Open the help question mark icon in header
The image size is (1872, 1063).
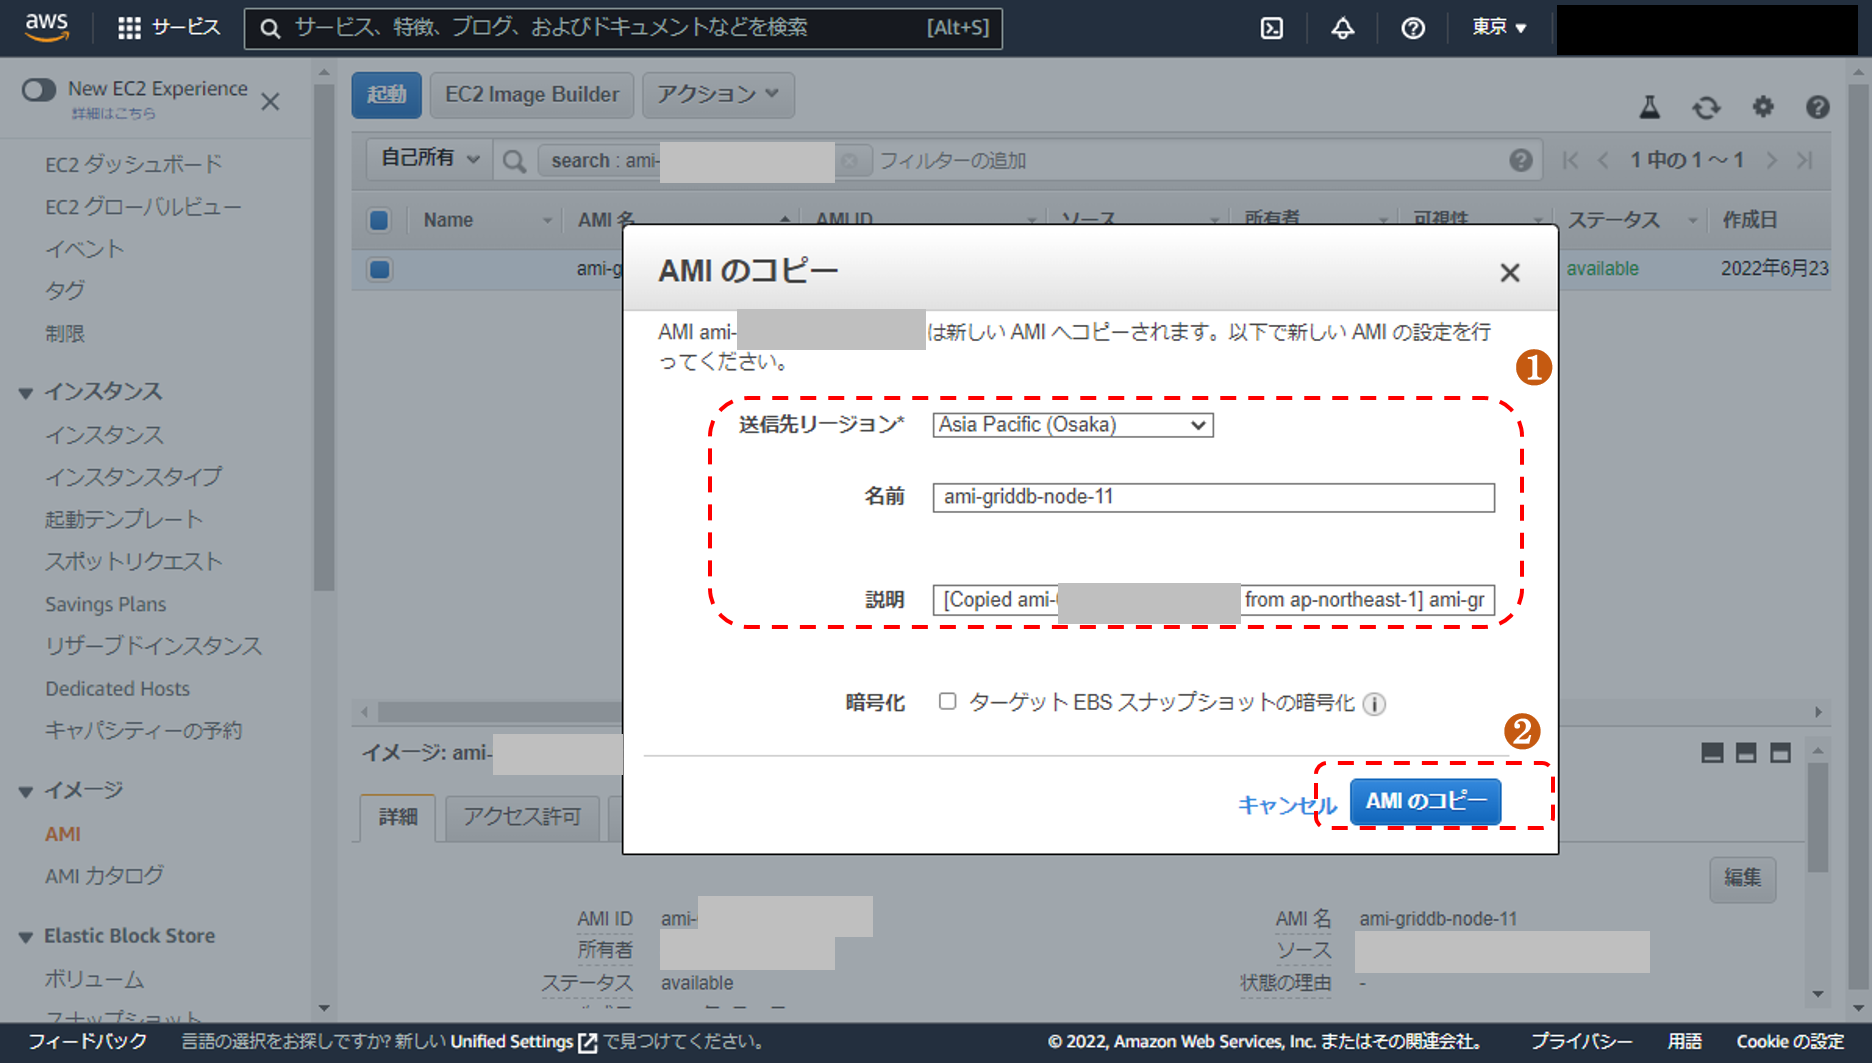pyautogui.click(x=1412, y=28)
